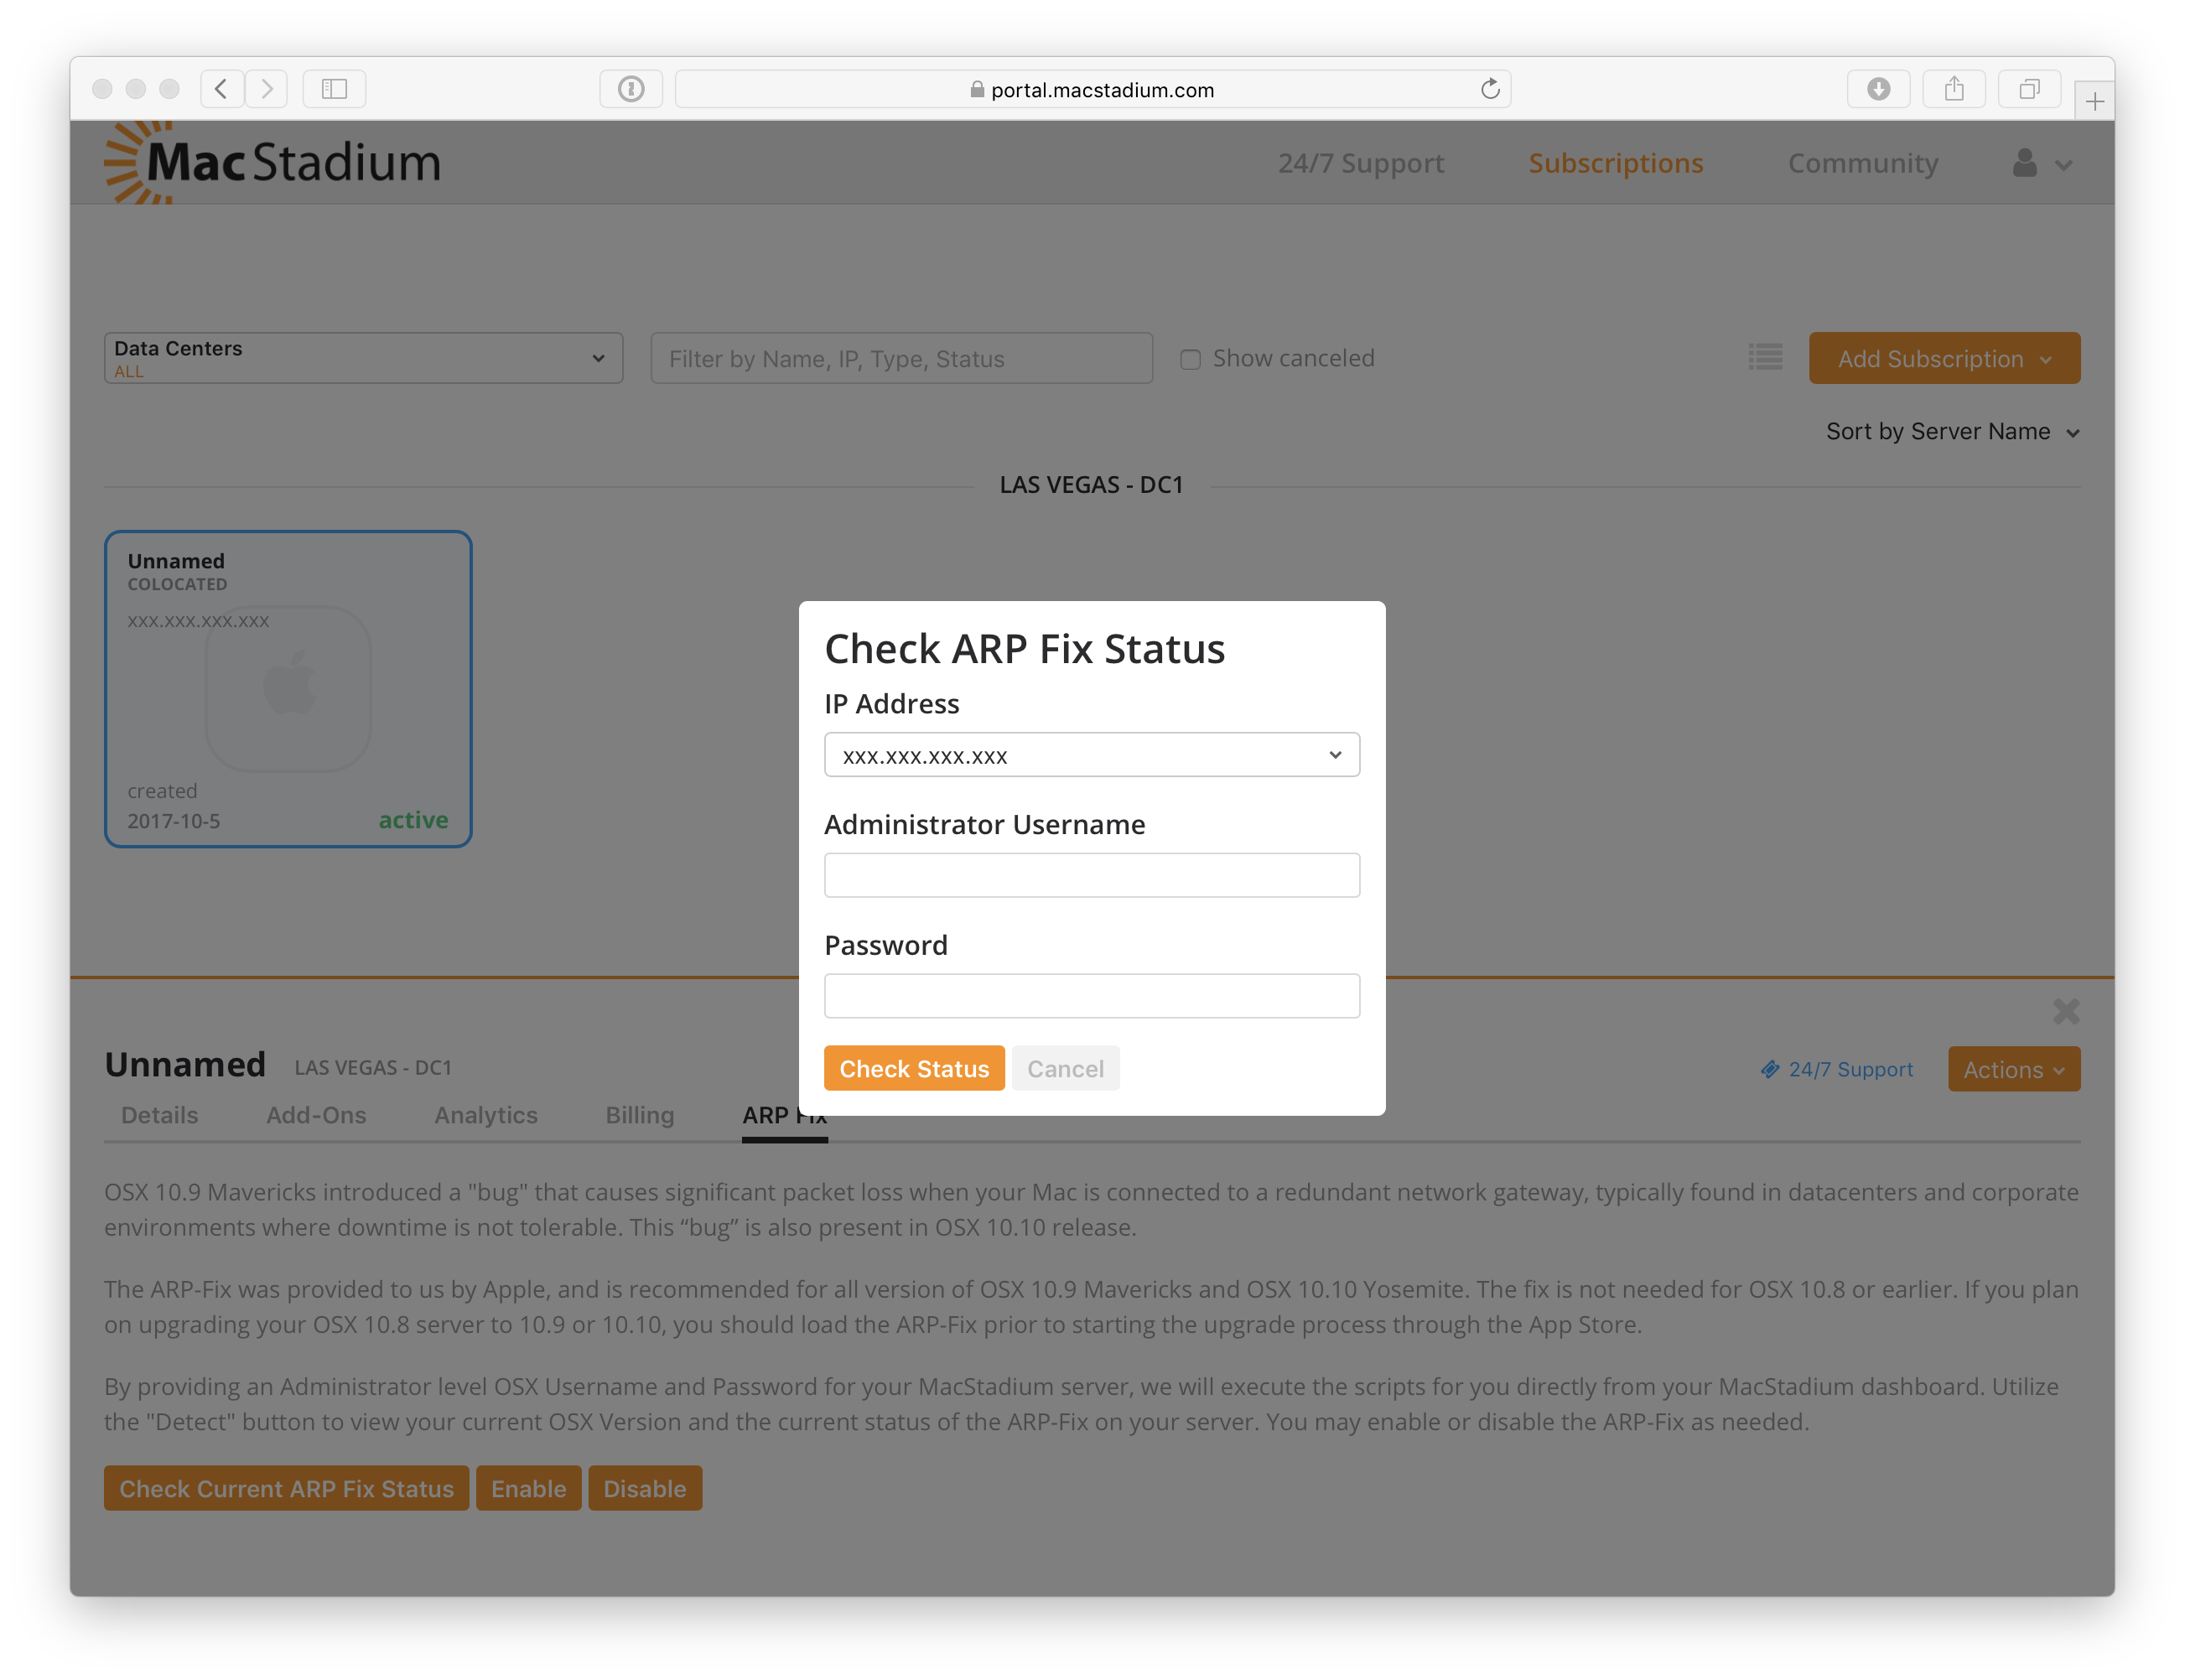Switch to list view icon
This screenshot has width=2185, height=1680.
[x=1765, y=357]
